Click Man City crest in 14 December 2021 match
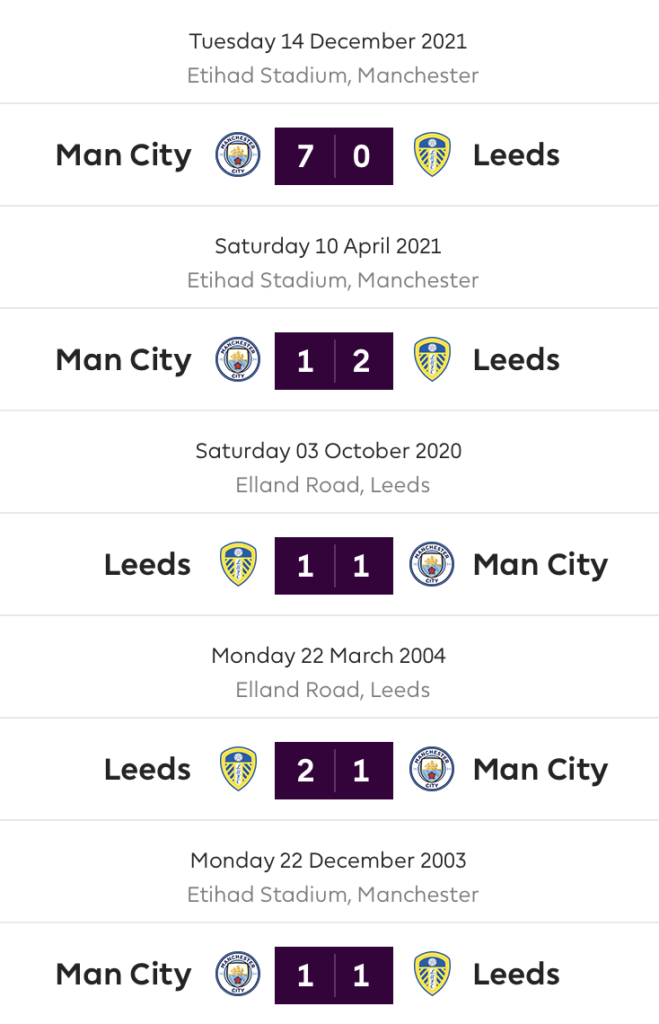Image resolution: width=659 pixels, height=1024 pixels. tap(238, 155)
